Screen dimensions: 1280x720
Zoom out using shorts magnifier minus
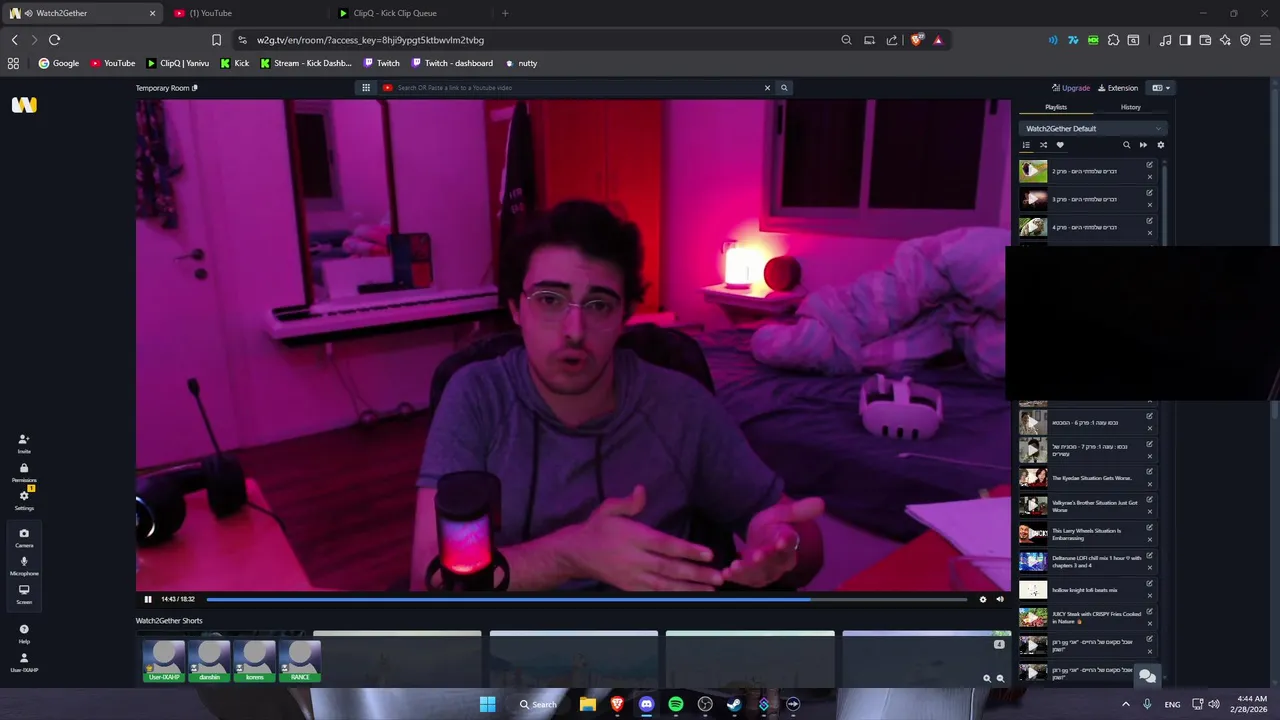tap(1000, 679)
